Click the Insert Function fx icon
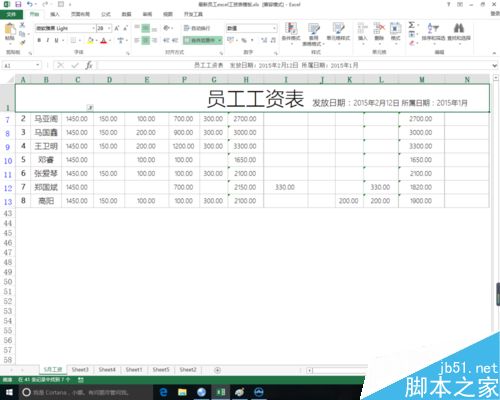Viewport: 500px width, 400px height. tap(89, 65)
